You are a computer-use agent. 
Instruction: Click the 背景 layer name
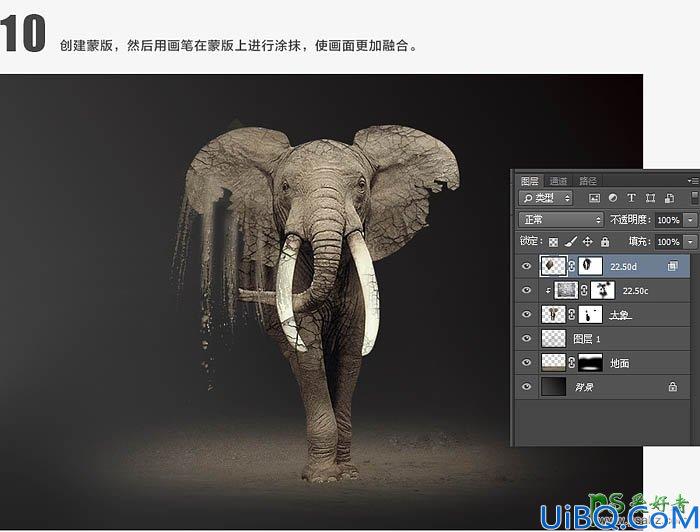click(x=584, y=387)
